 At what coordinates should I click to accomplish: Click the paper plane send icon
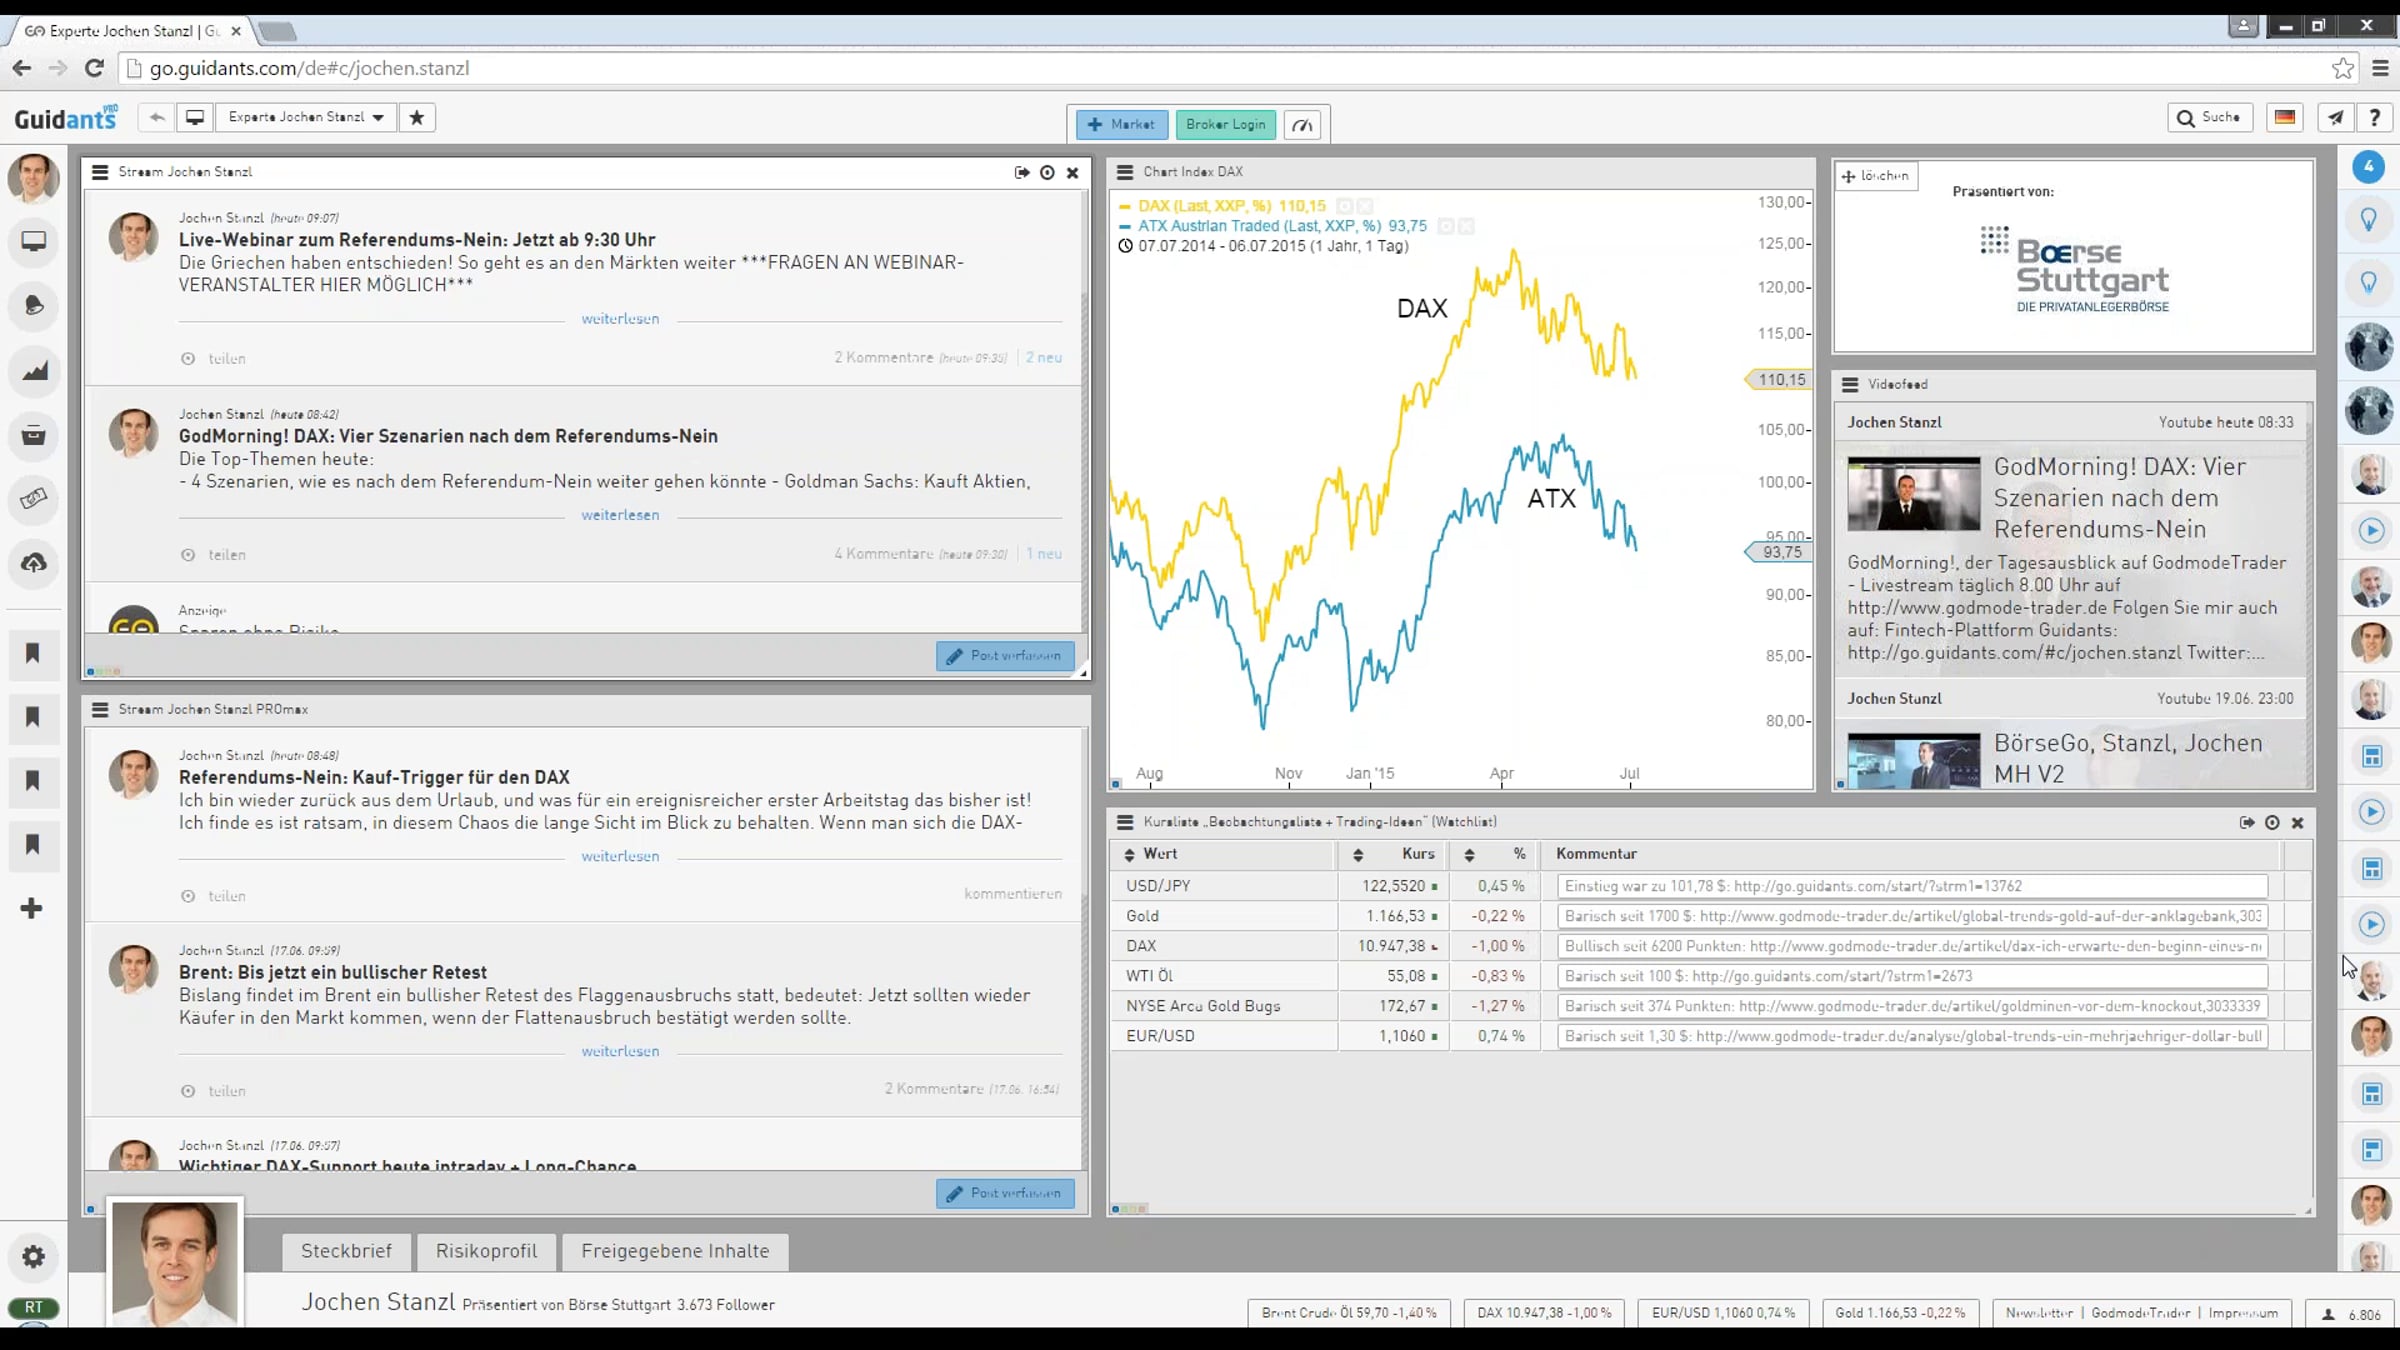pyautogui.click(x=2335, y=118)
